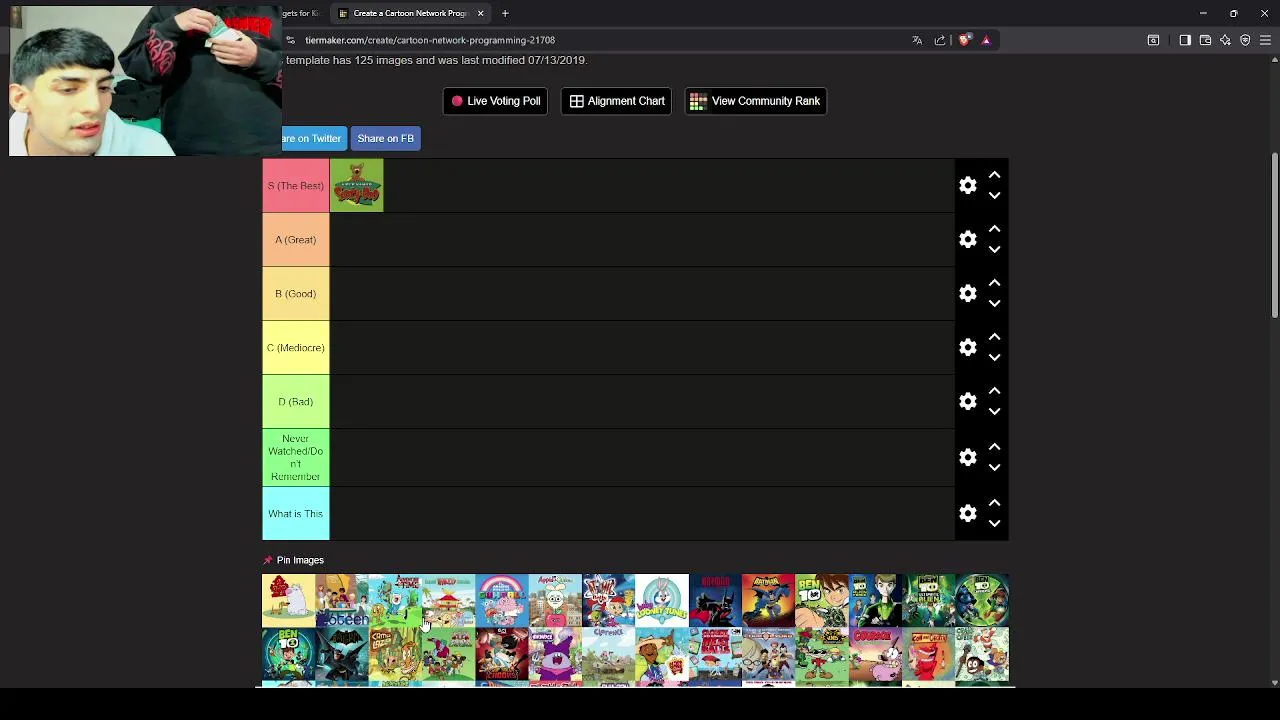Image resolution: width=1280 pixels, height=720 pixels.
Task: Open settings gear for D (Bad) tier
Action: [967, 402]
